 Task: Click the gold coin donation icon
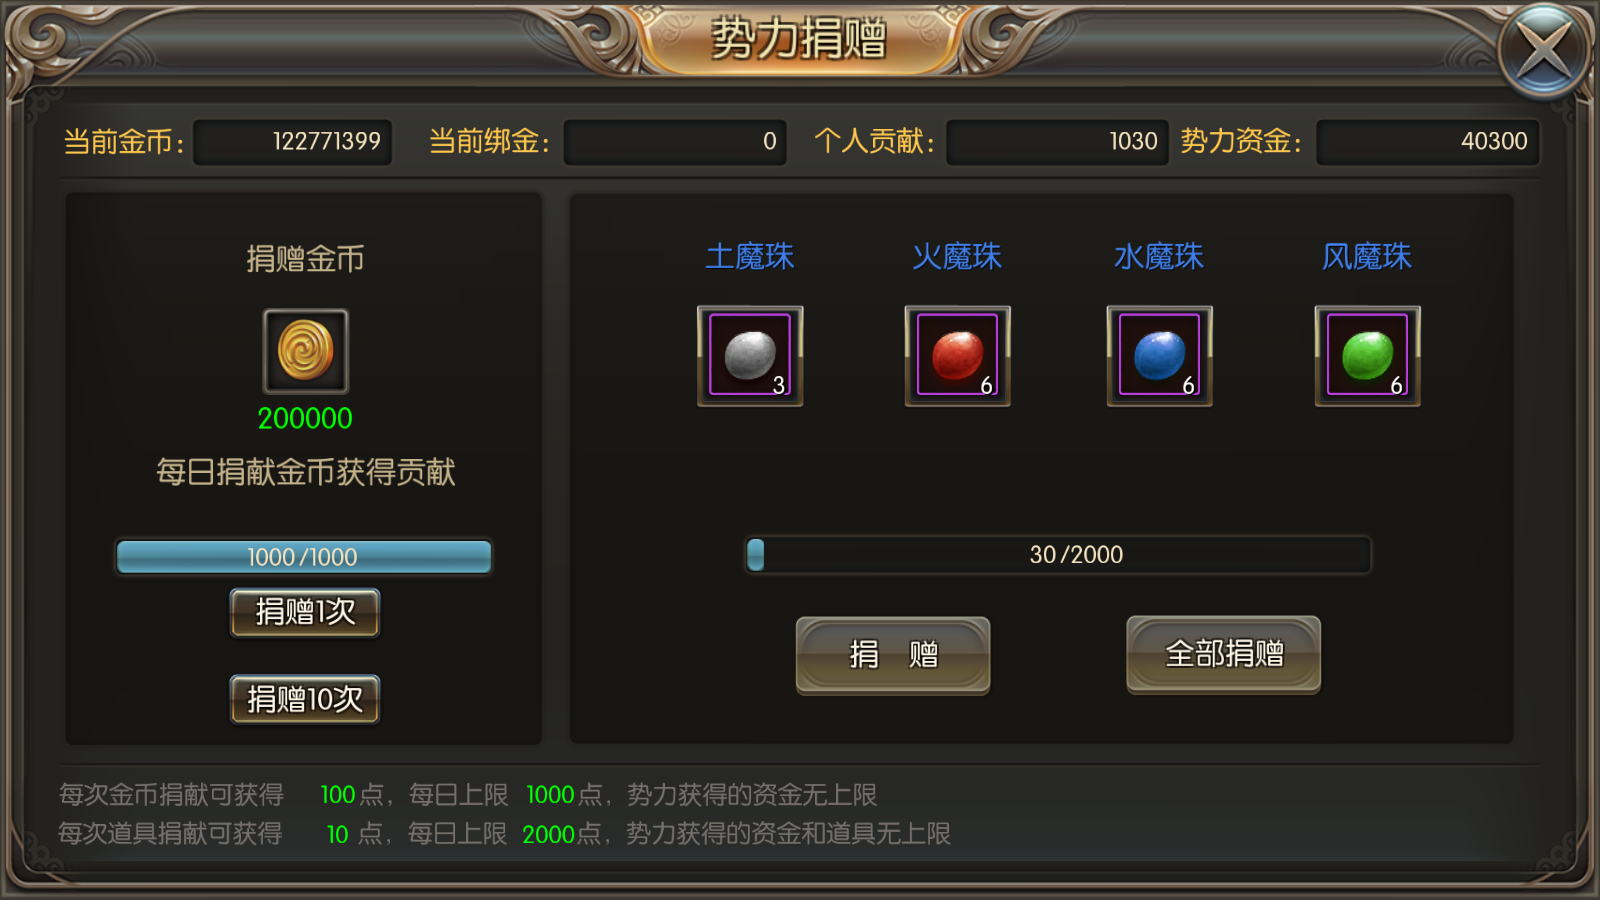(305, 351)
